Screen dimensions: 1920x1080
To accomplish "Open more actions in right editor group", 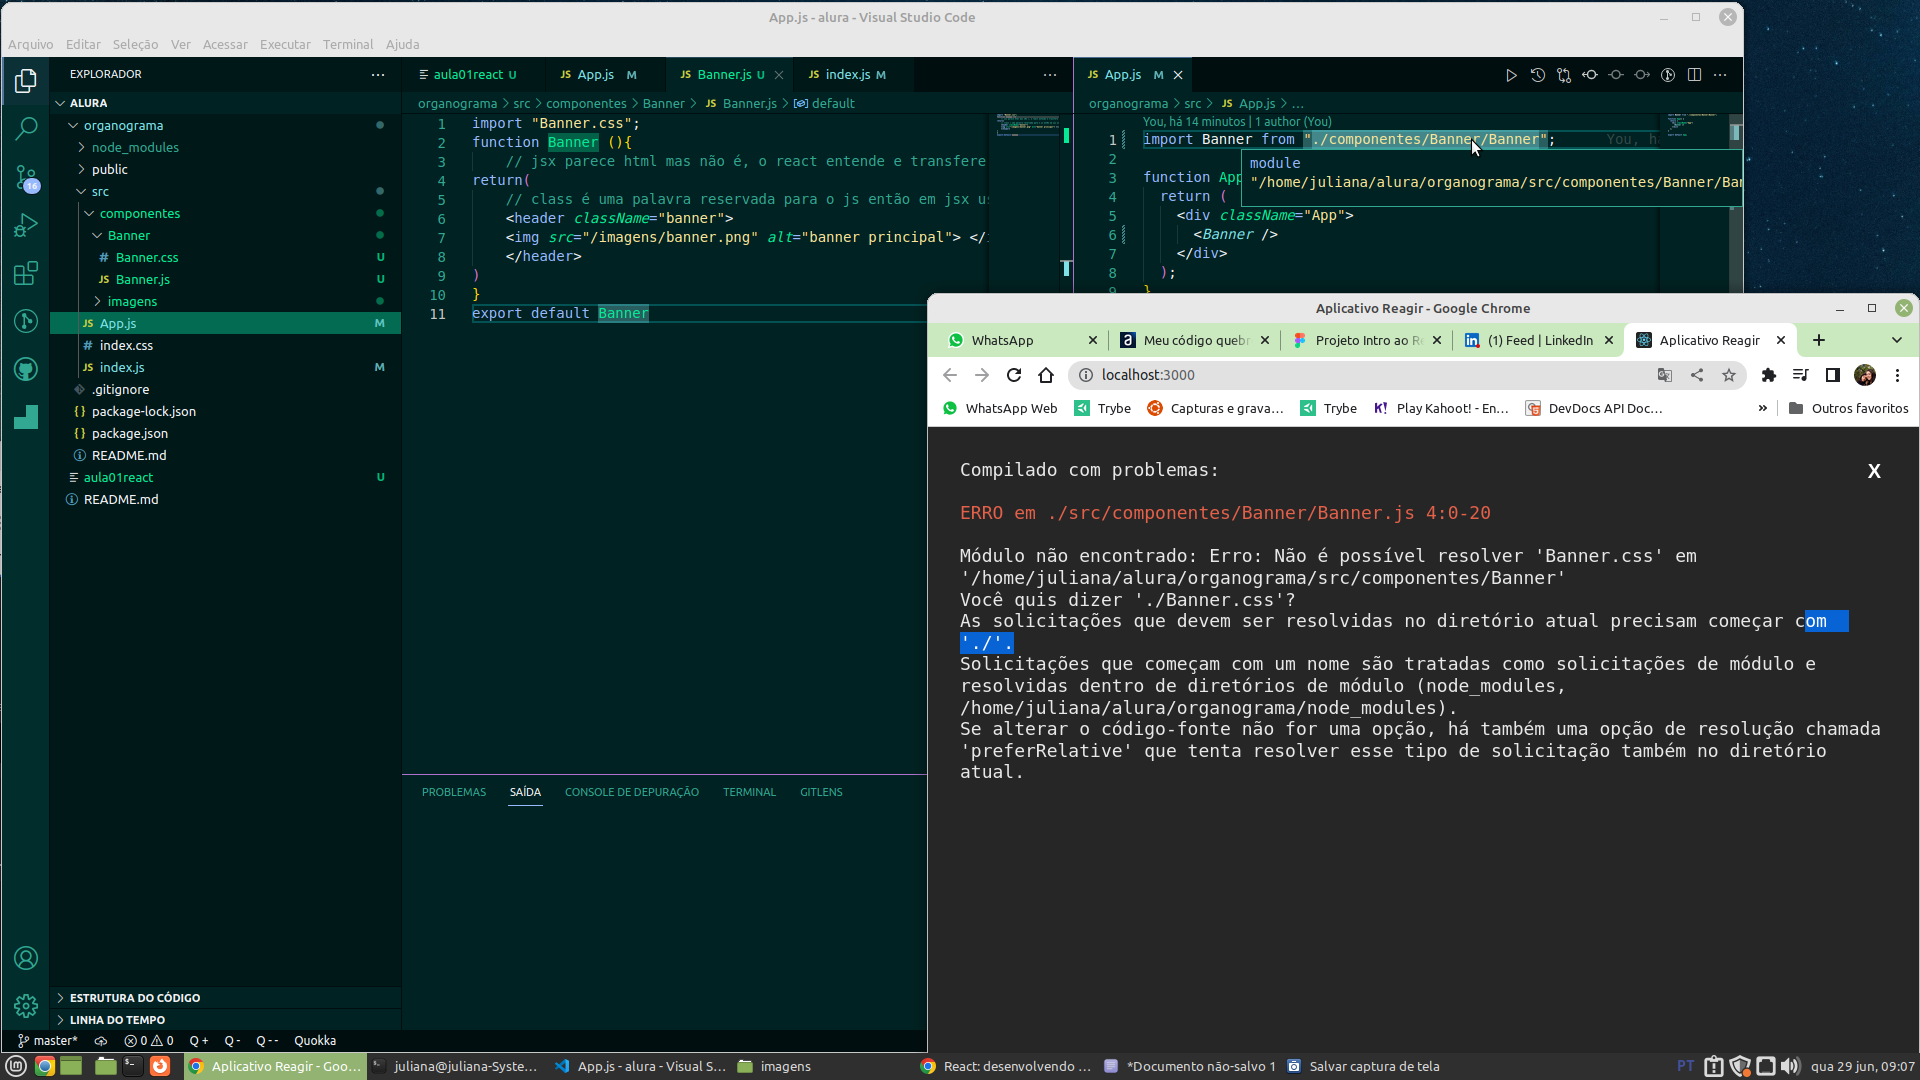I will 1720,75.
